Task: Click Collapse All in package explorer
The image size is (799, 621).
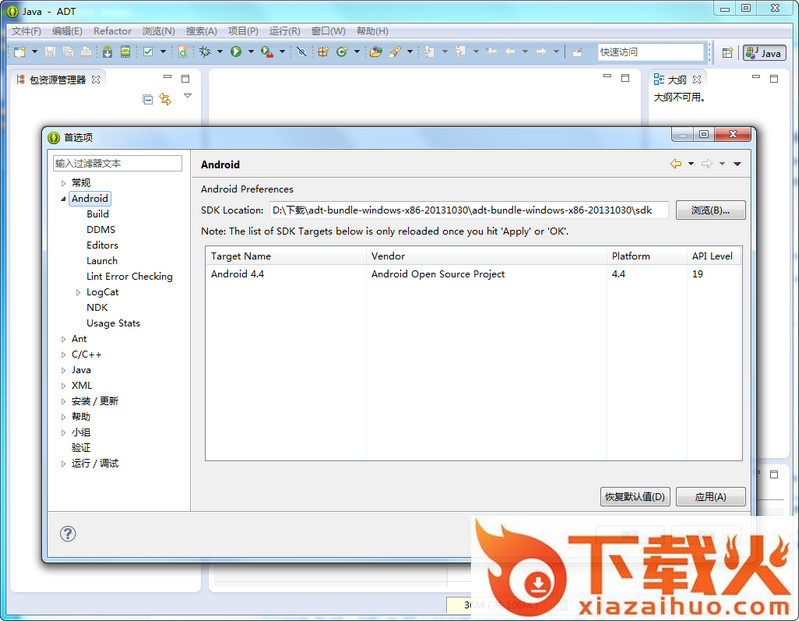Action: [x=148, y=99]
